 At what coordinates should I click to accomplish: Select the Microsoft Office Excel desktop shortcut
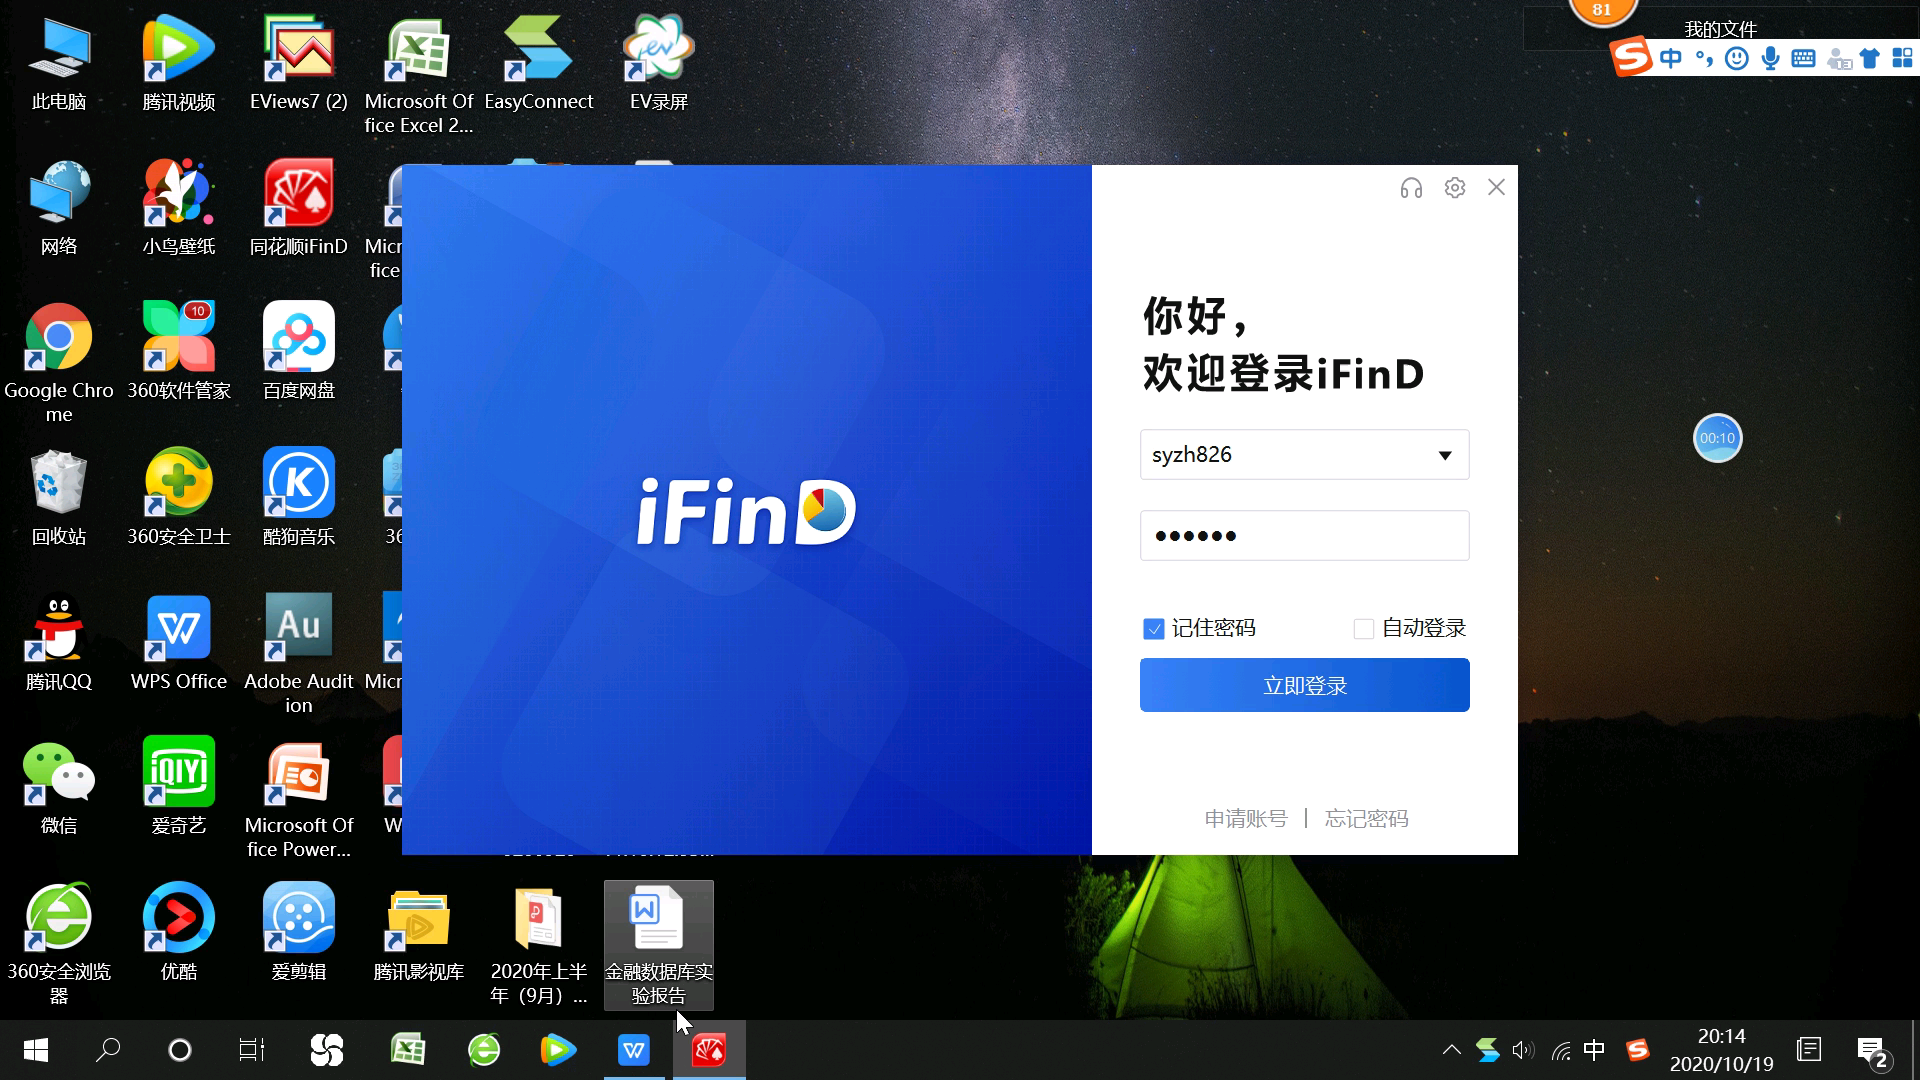coord(419,74)
